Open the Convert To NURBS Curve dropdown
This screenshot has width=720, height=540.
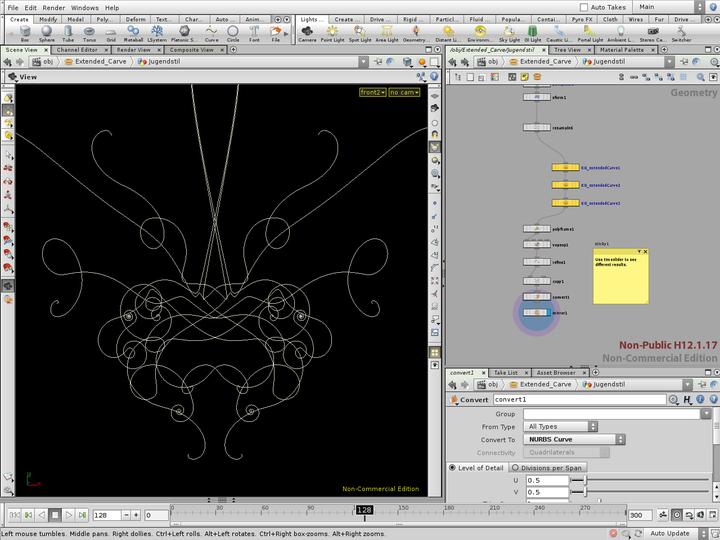(x=574, y=439)
